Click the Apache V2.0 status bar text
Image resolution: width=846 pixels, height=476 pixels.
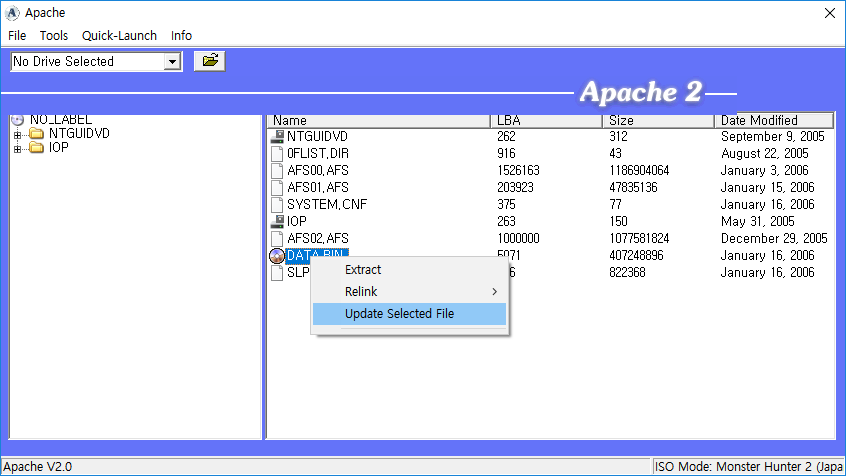pos(38,467)
